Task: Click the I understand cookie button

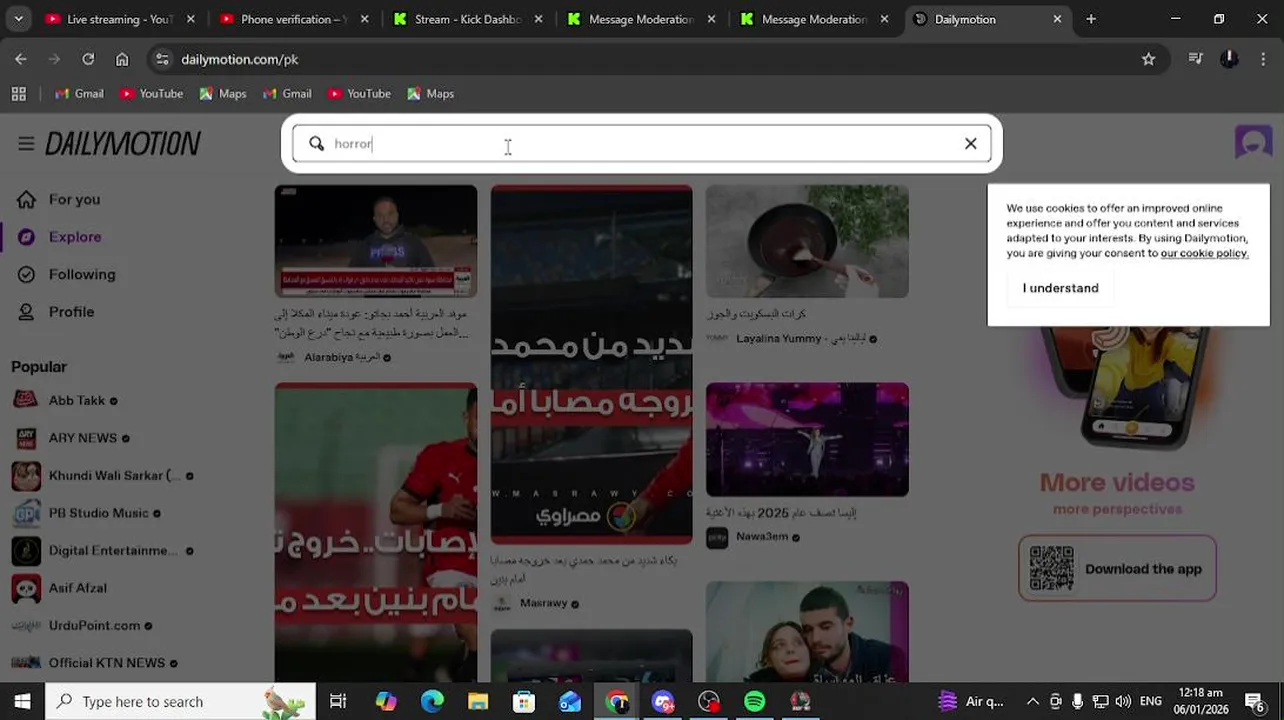Action: [x=1060, y=288]
